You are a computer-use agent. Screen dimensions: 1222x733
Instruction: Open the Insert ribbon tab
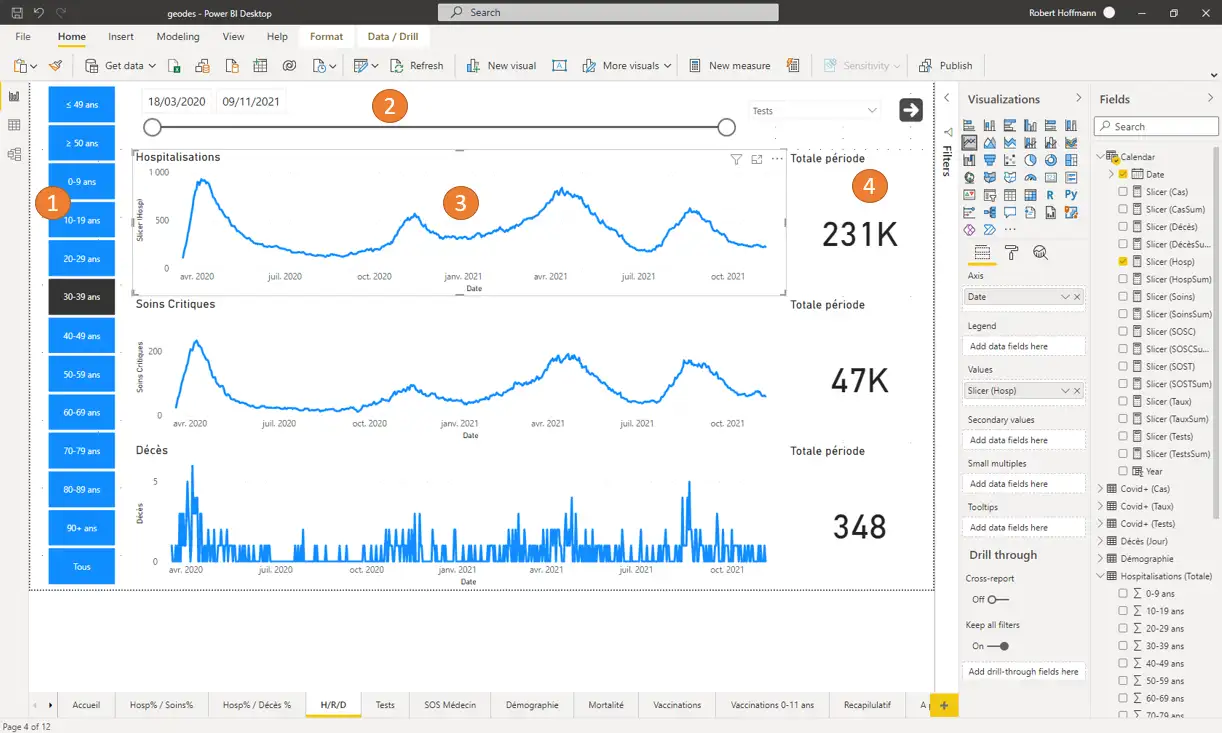[121, 37]
